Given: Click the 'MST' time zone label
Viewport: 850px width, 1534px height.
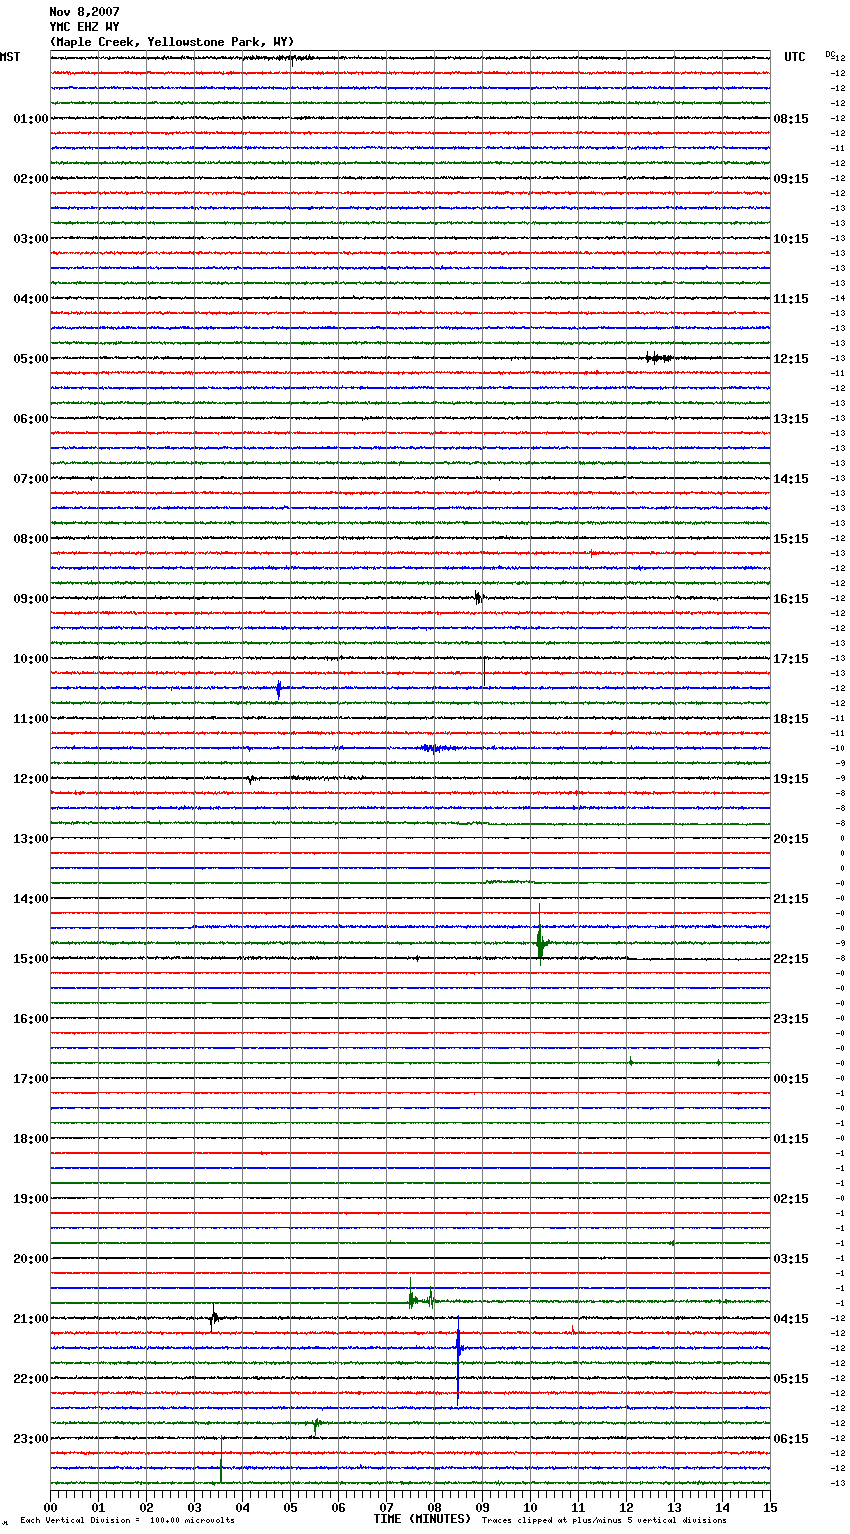Looking at the screenshot, I should tap(10, 57).
